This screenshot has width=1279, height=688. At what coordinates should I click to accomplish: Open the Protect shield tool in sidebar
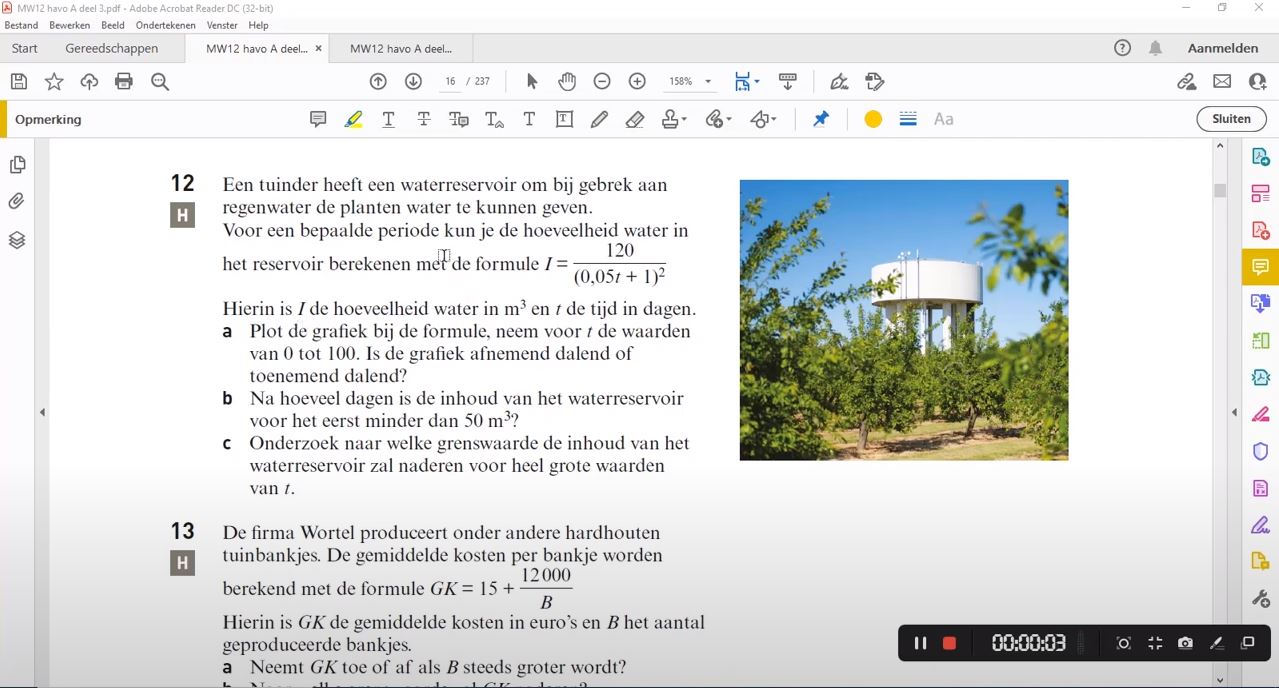[1260, 451]
